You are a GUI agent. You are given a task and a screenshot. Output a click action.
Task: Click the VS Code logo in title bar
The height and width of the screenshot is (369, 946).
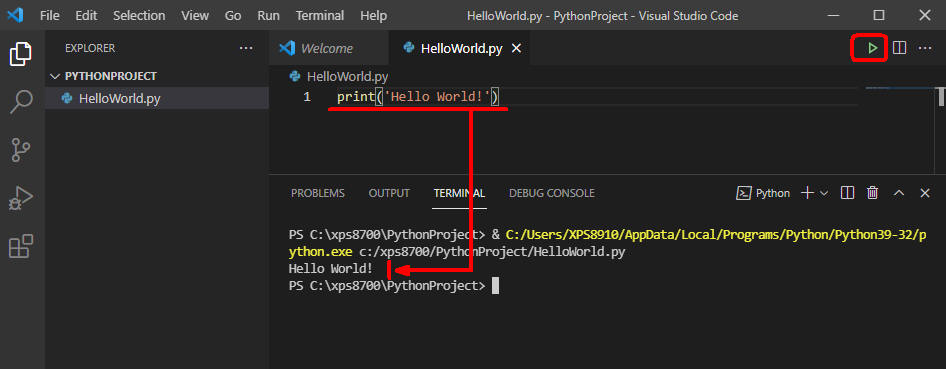click(x=15, y=15)
